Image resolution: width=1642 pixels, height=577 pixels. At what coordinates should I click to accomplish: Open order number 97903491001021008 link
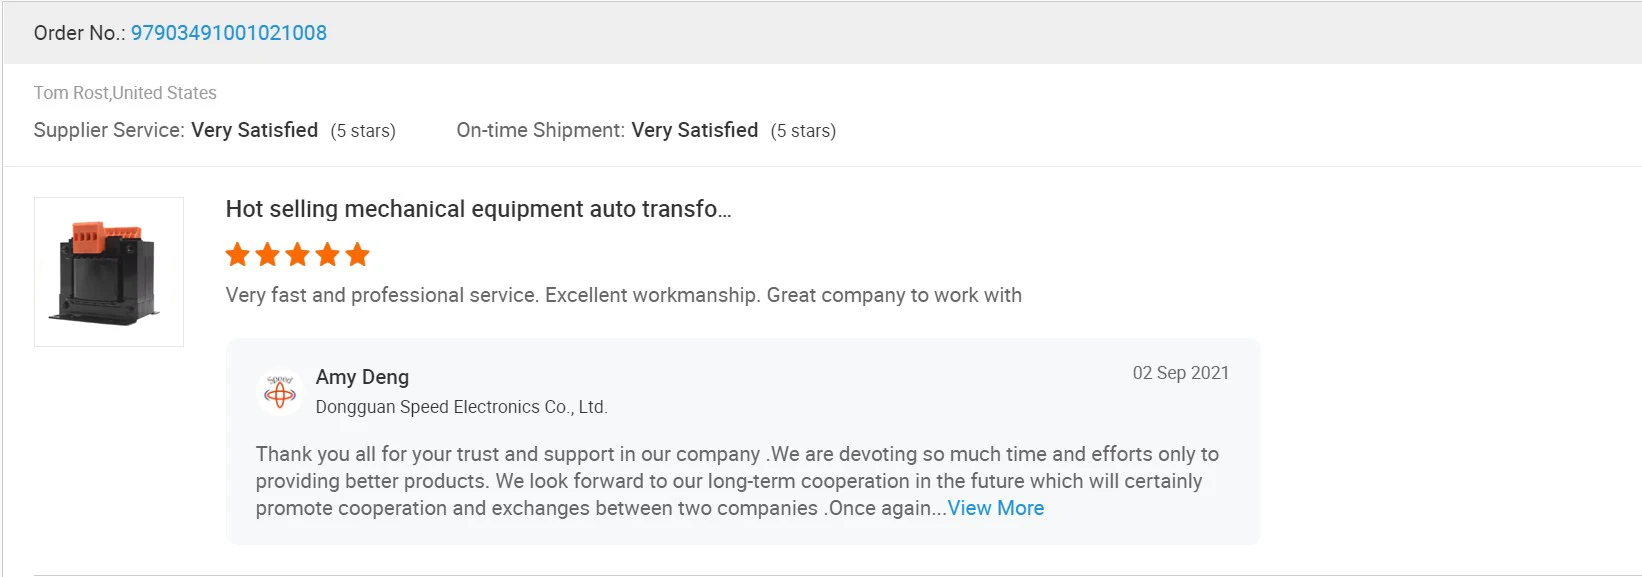tap(228, 33)
